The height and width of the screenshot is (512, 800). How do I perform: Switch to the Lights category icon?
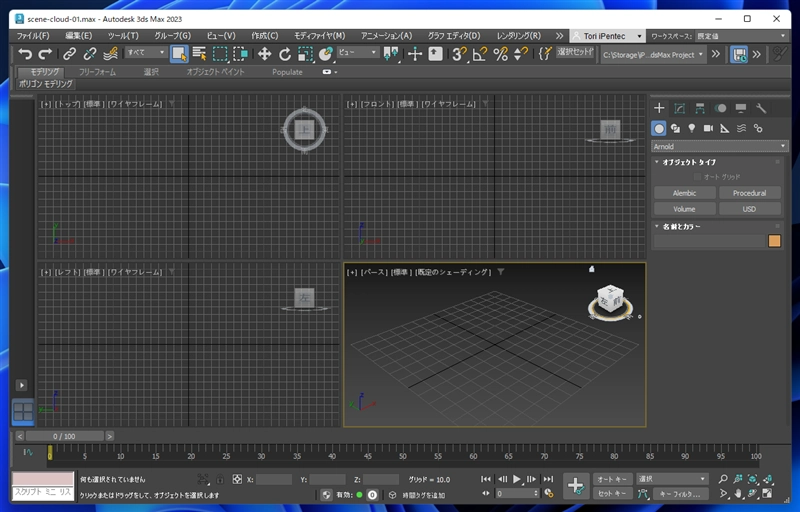point(691,128)
